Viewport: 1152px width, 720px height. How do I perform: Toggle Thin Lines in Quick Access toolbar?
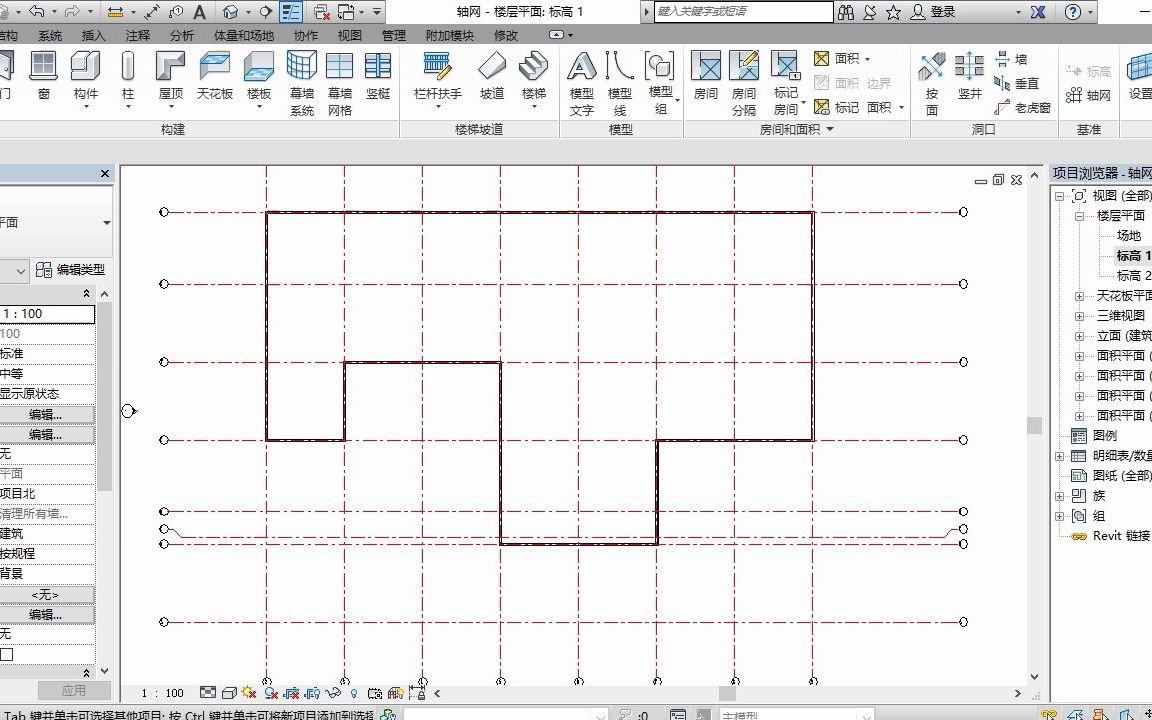coord(292,13)
